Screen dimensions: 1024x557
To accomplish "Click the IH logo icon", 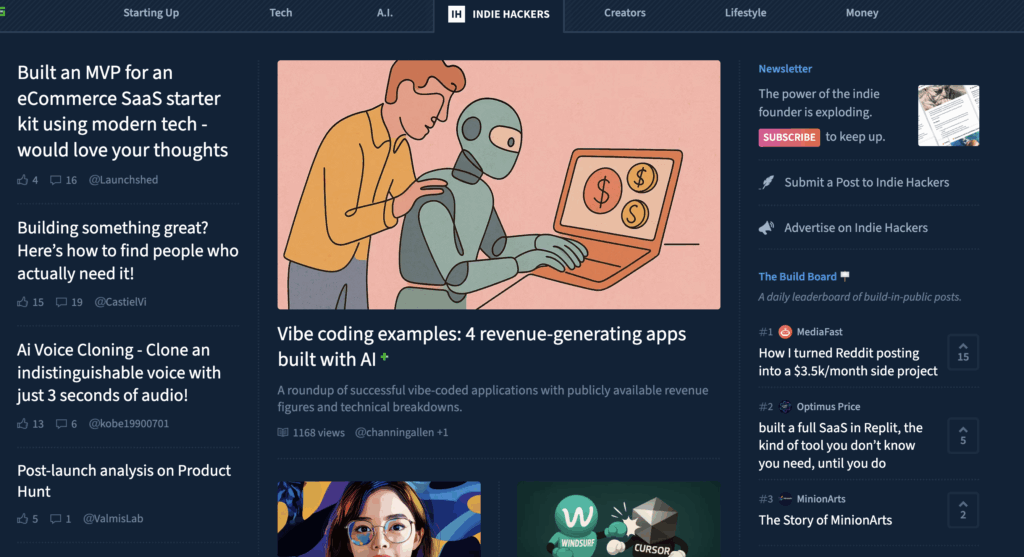I will [456, 14].
